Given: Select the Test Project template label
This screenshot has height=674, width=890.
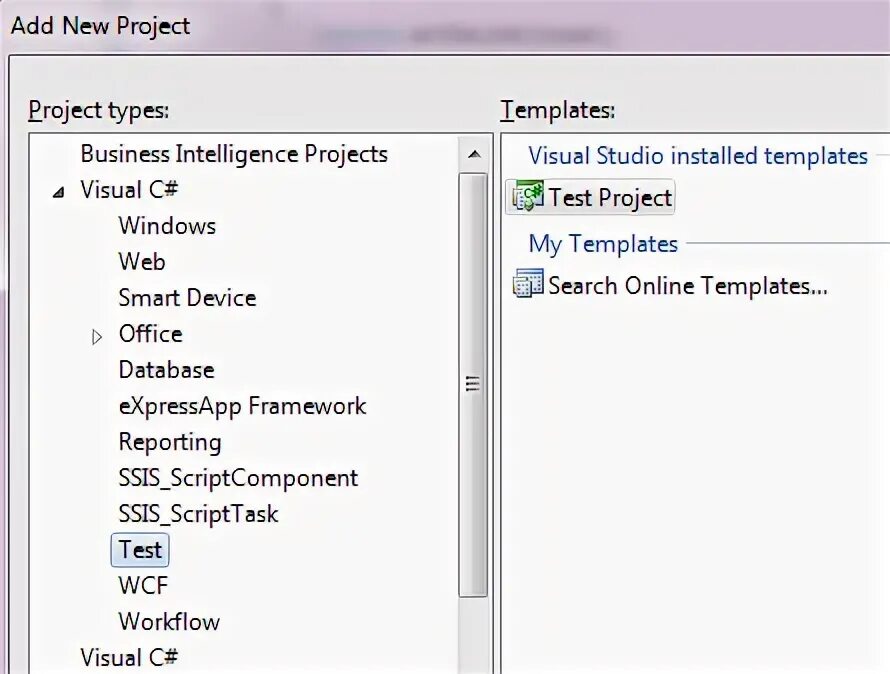Looking at the screenshot, I should point(610,198).
